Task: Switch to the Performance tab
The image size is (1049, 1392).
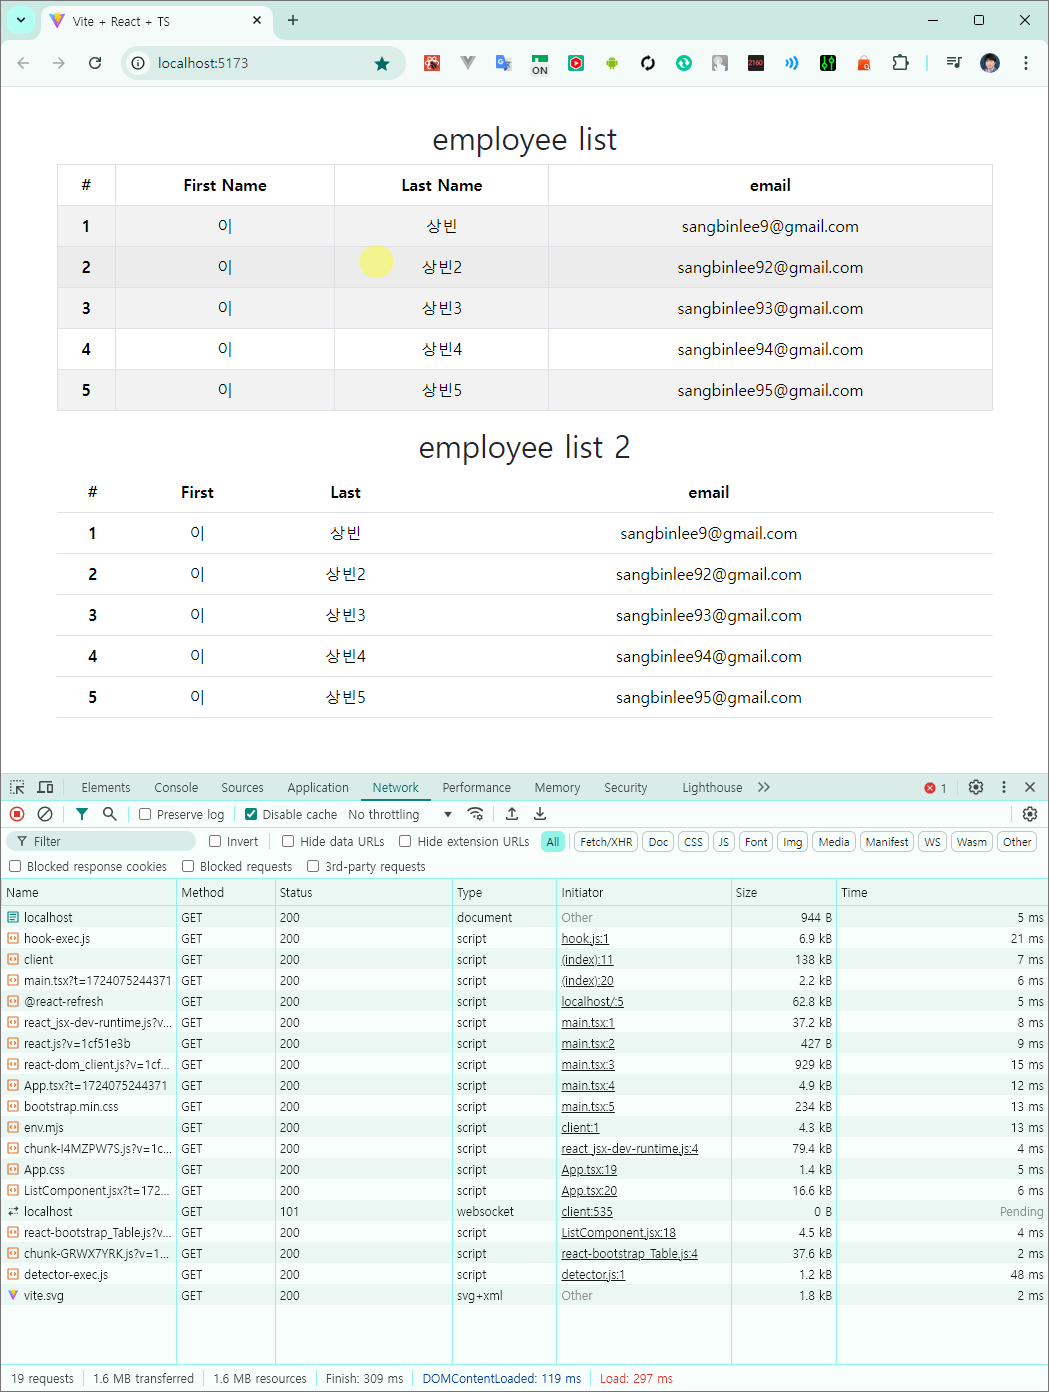Action: 476,788
